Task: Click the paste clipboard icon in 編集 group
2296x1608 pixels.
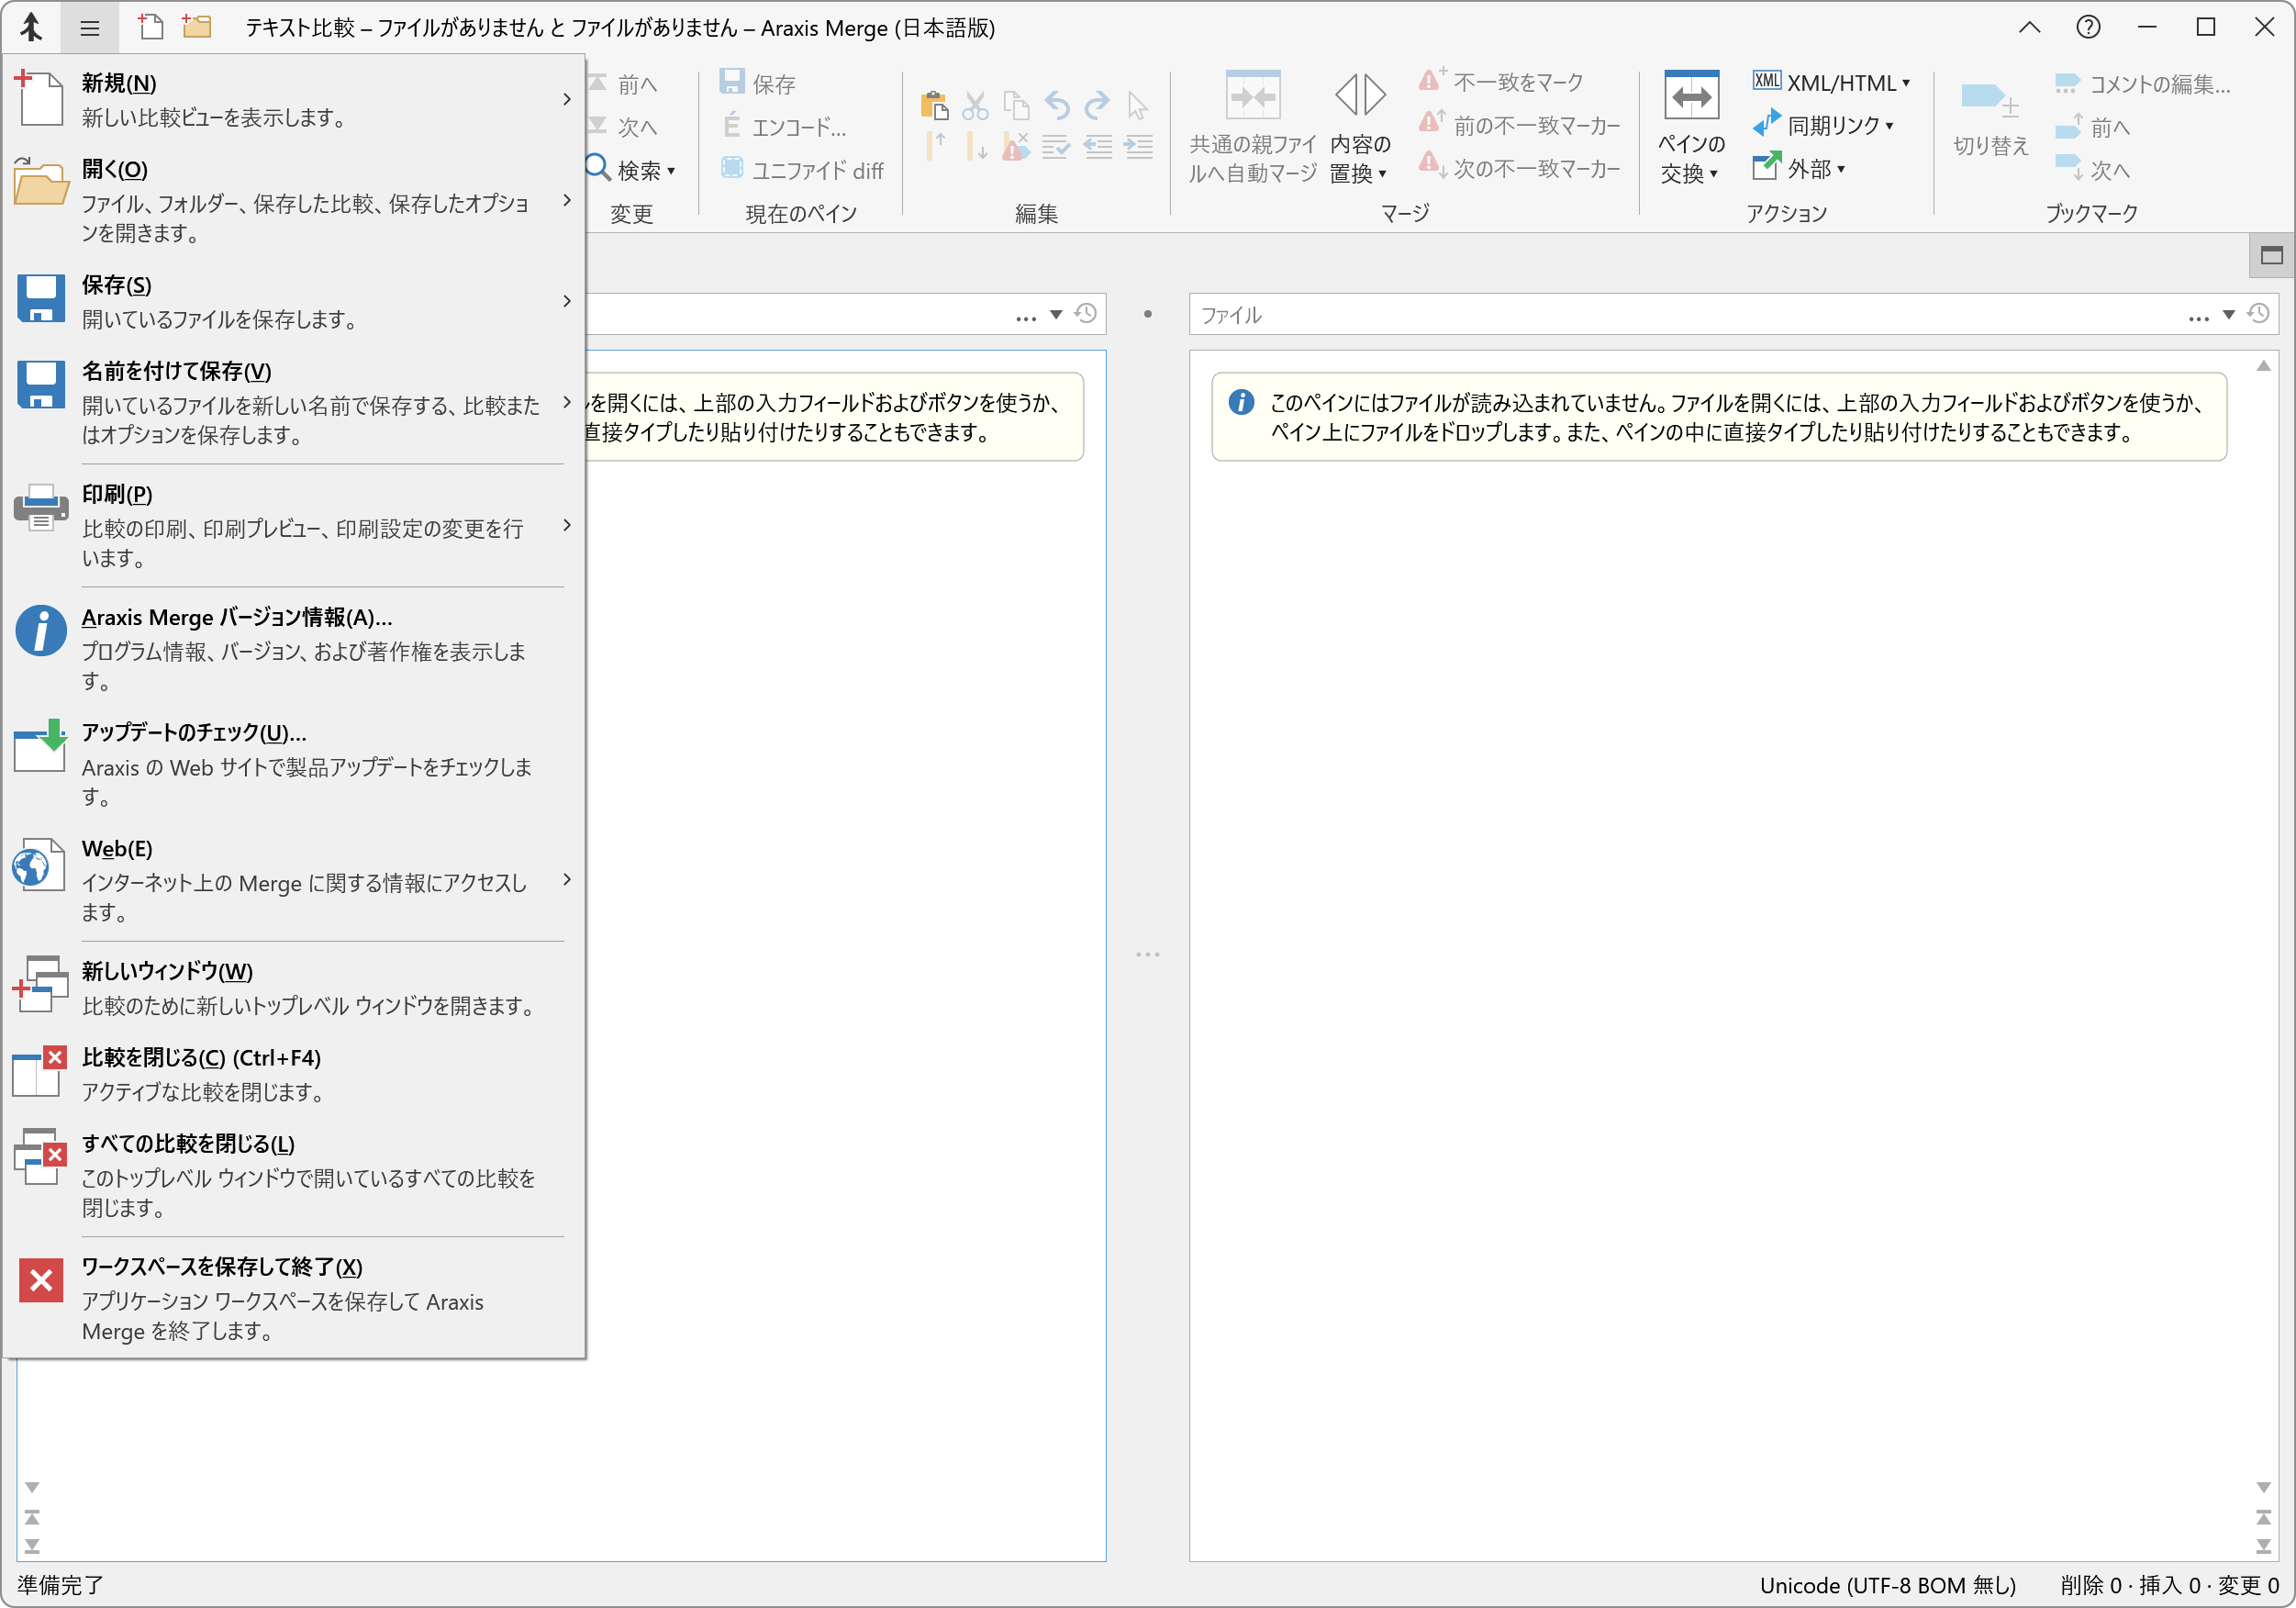Action: [934, 104]
